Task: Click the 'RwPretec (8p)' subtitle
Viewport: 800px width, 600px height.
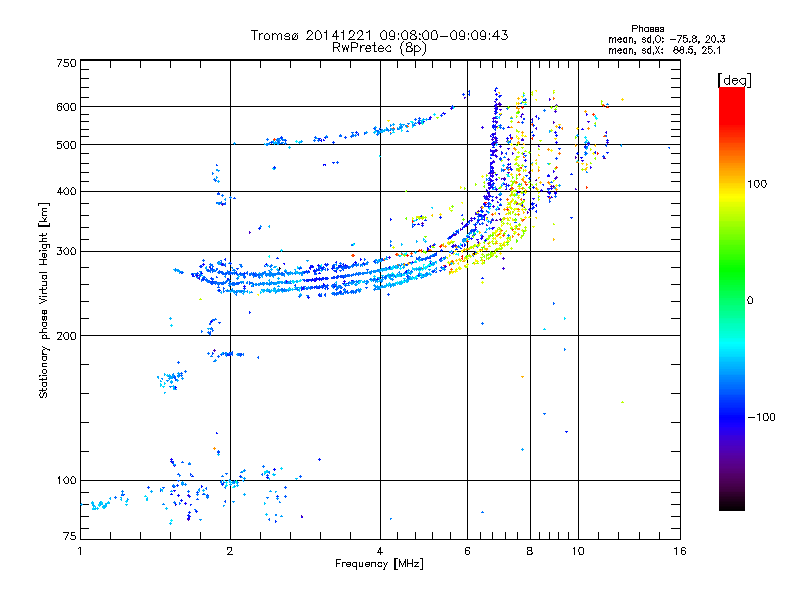Action: [x=379, y=48]
